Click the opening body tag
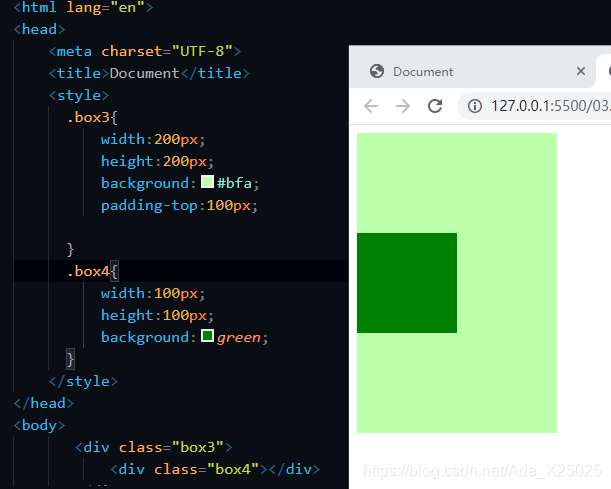This screenshot has width=611, height=489. 39,425
